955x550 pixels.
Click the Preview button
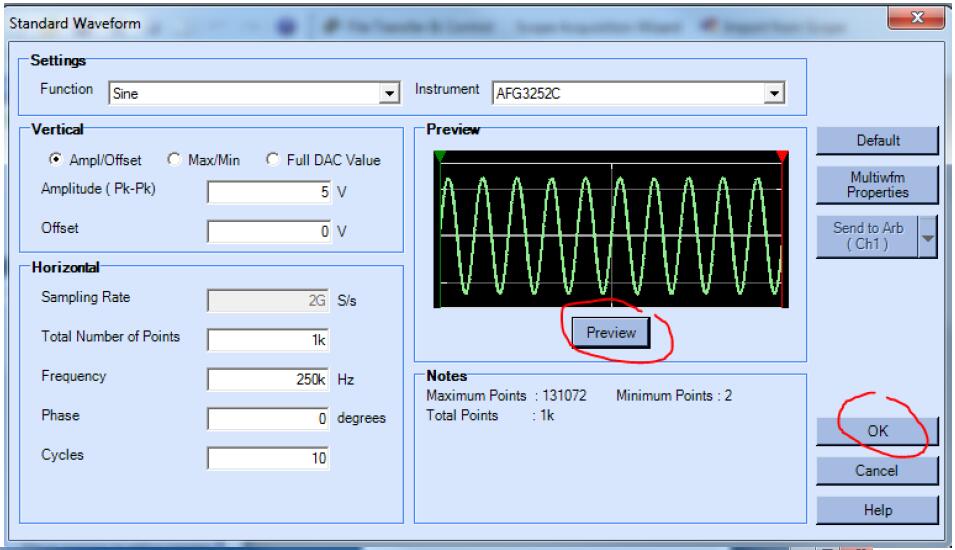tap(611, 333)
